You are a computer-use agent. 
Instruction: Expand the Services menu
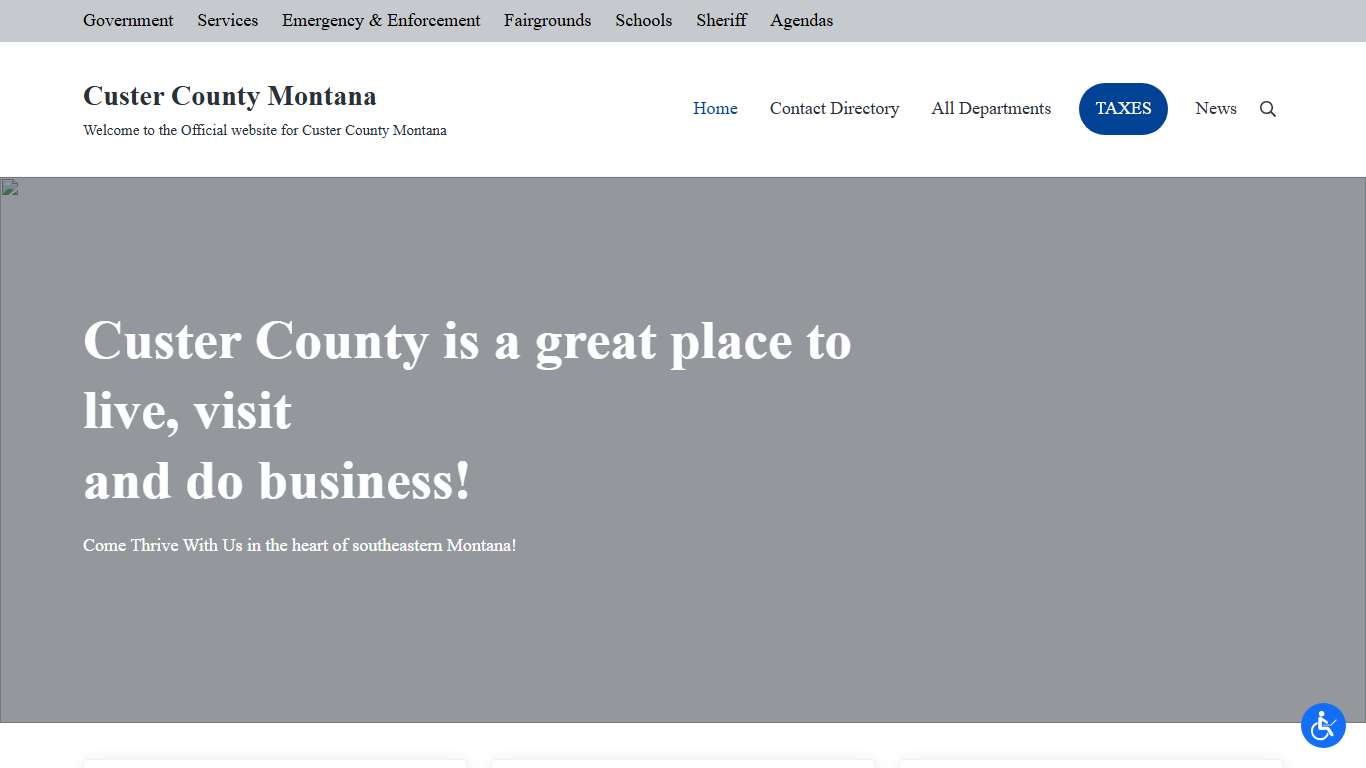click(227, 20)
